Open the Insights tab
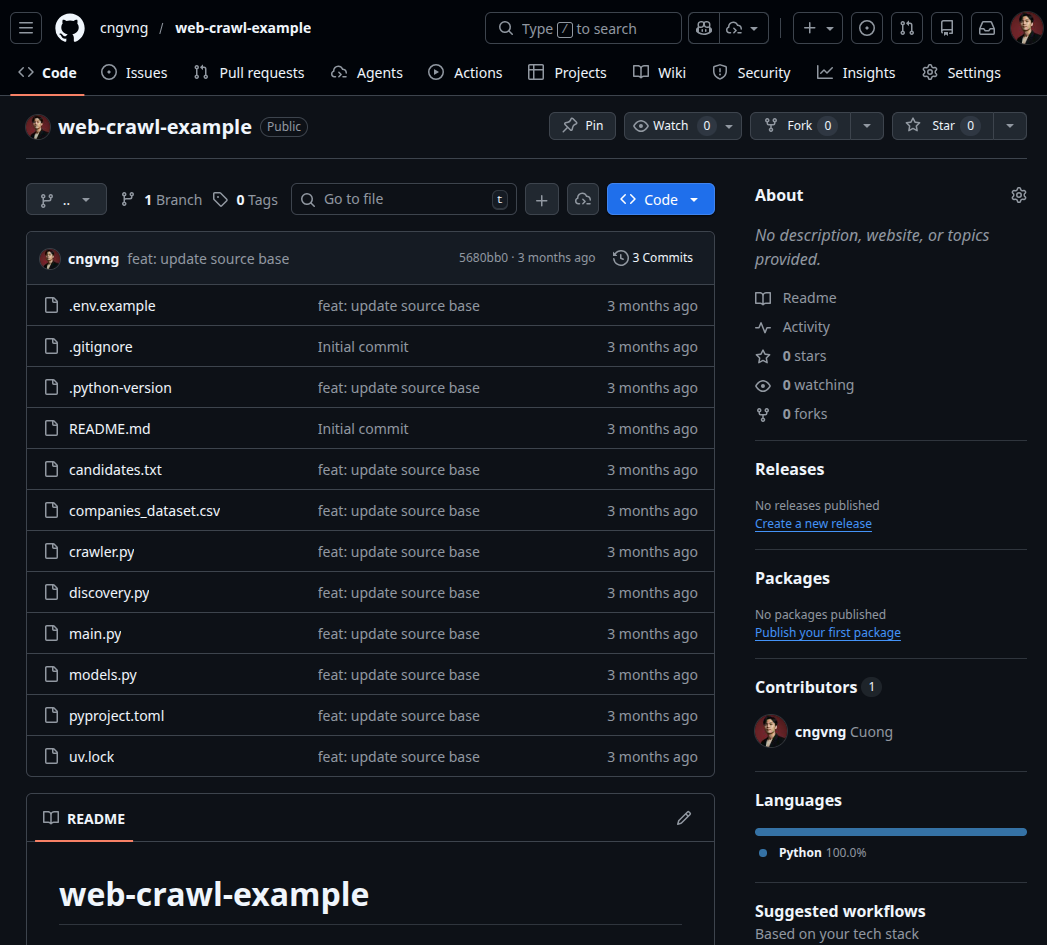The height and width of the screenshot is (945, 1047). pos(855,73)
